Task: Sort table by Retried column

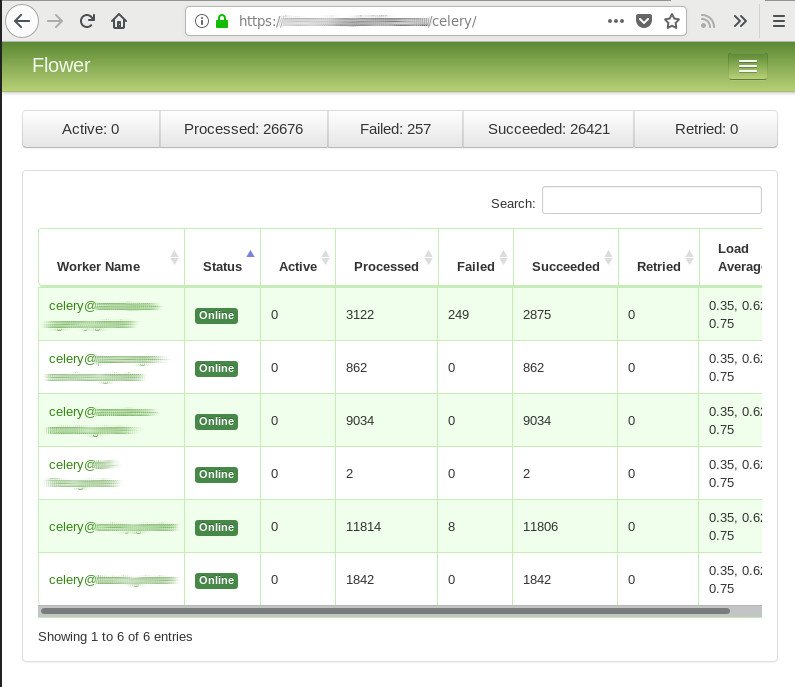Action: click(x=659, y=258)
